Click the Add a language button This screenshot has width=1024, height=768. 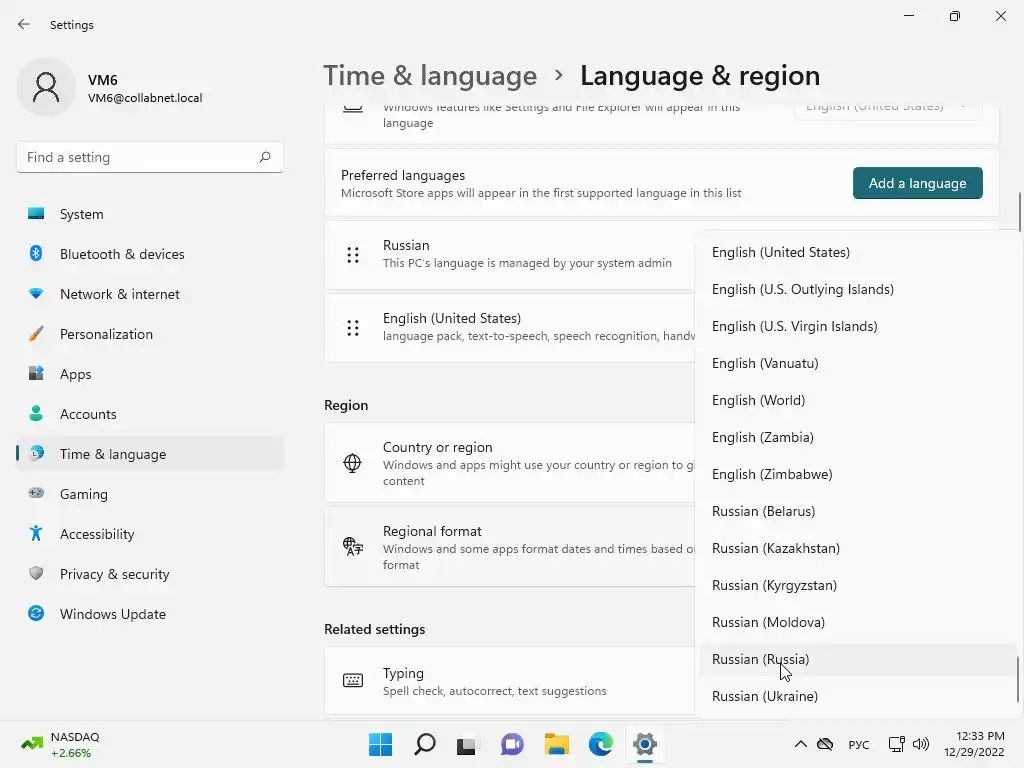pyautogui.click(x=918, y=183)
